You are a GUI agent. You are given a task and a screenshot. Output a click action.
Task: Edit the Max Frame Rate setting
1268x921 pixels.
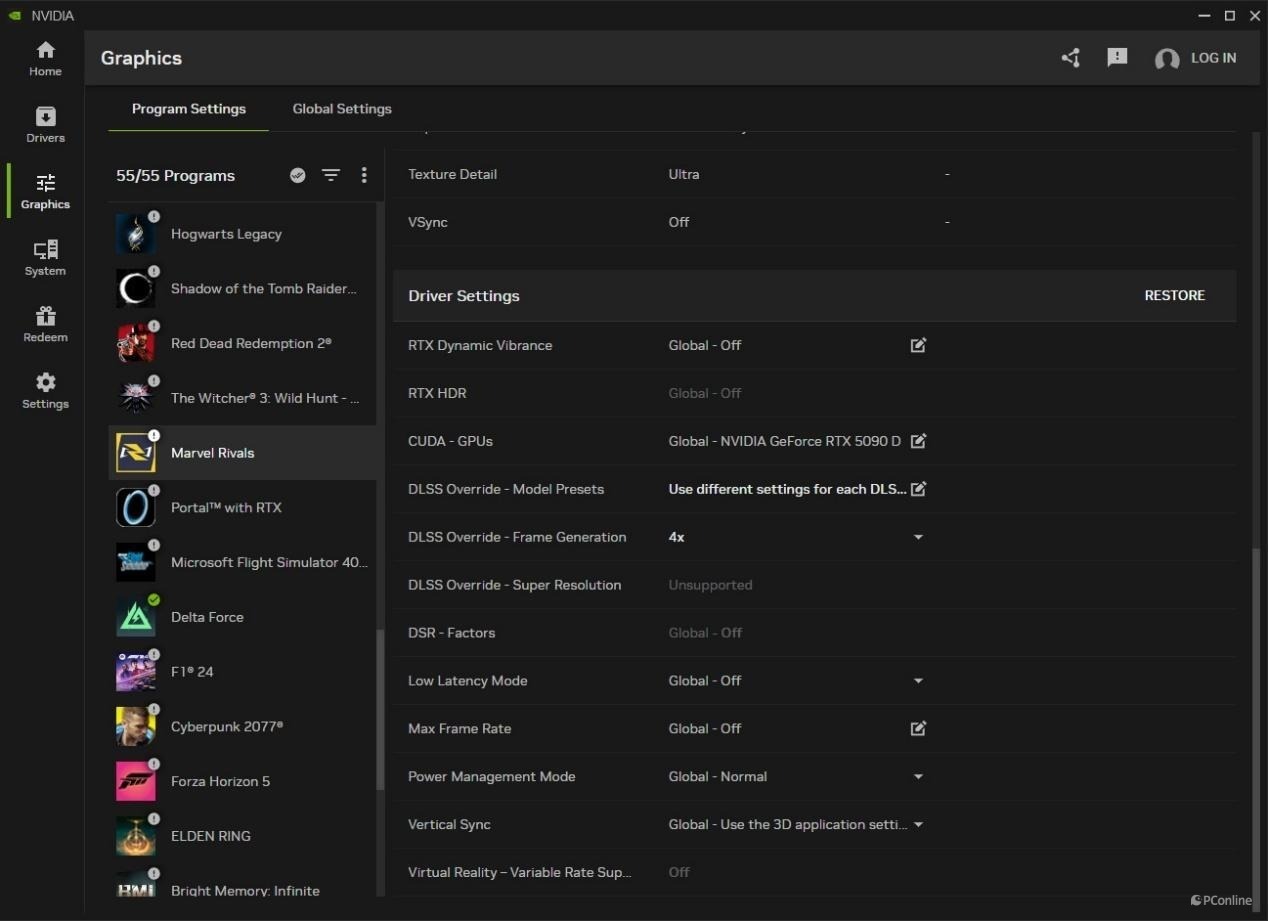point(918,729)
